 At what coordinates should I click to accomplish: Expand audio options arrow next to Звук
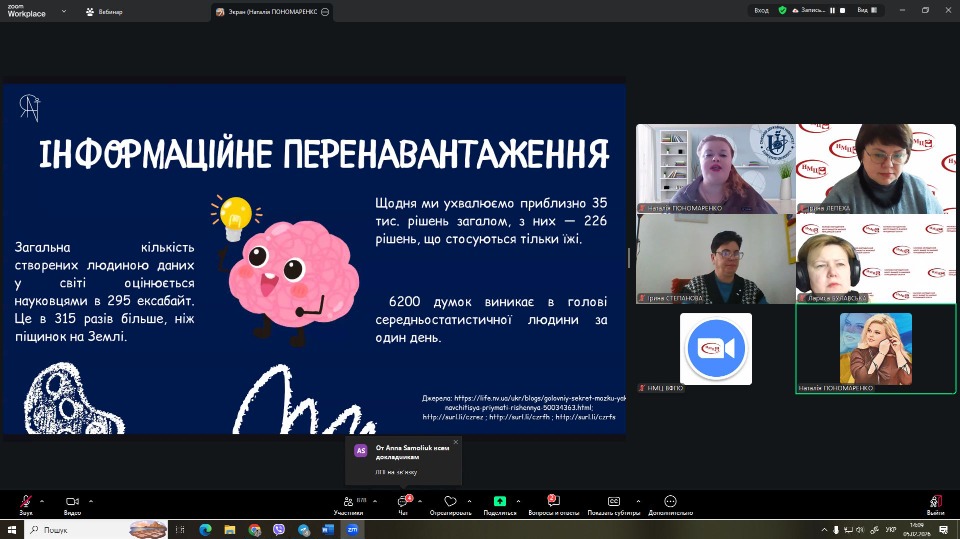43,499
